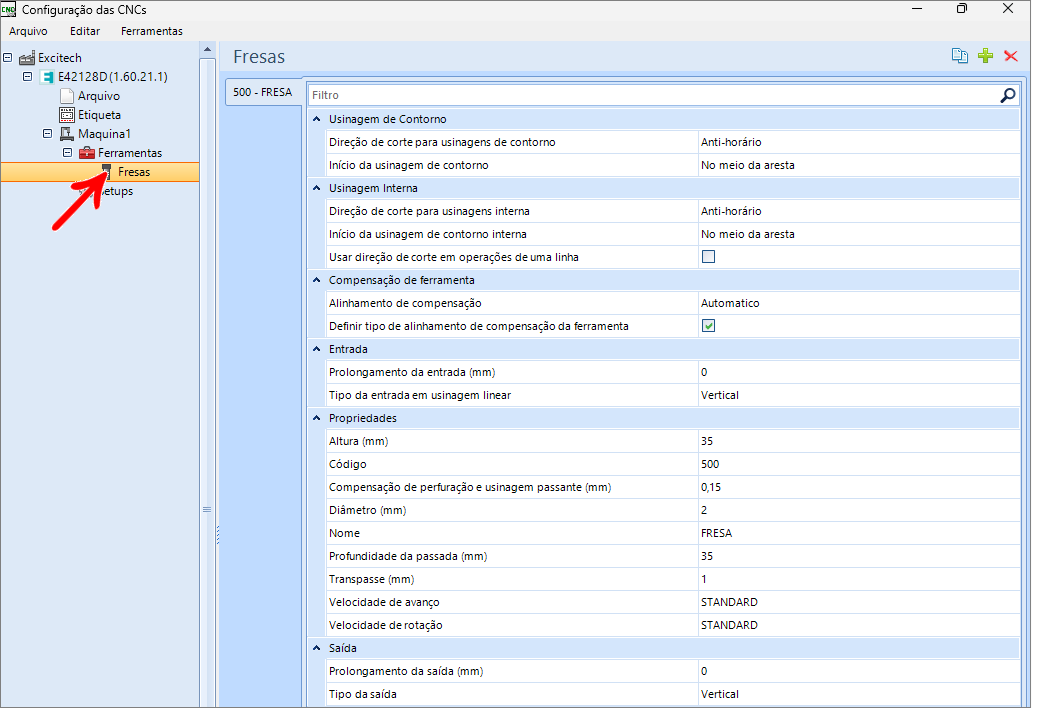Open the Editar menu
Viewport: 1037px width, 719px height.
click(x=85, y=31)
